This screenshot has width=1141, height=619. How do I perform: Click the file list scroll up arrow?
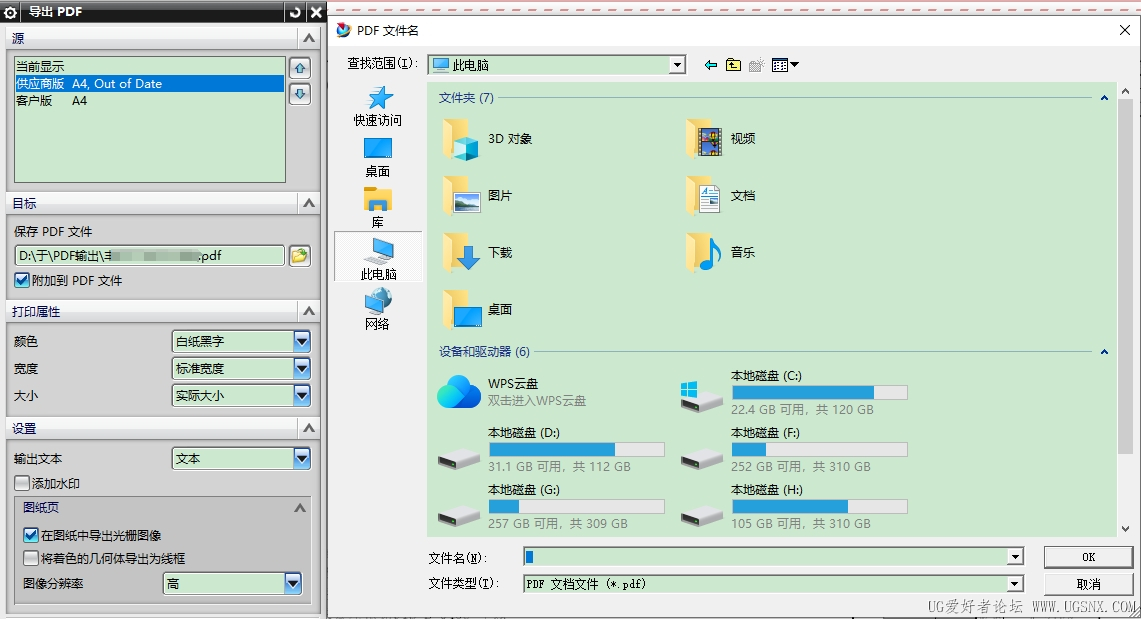1125,92
